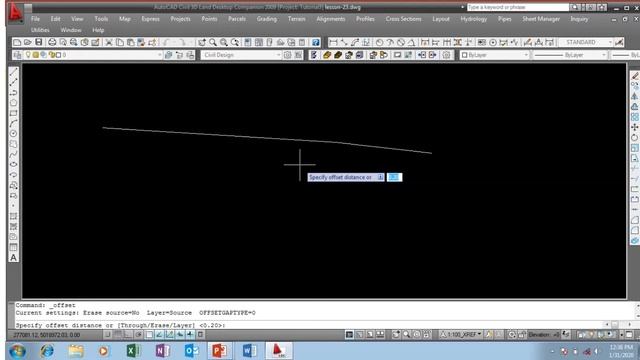The width and height of the screenshot is (640, 360).
Task: Cut selection with scissors icon
Action: (109, 42)
